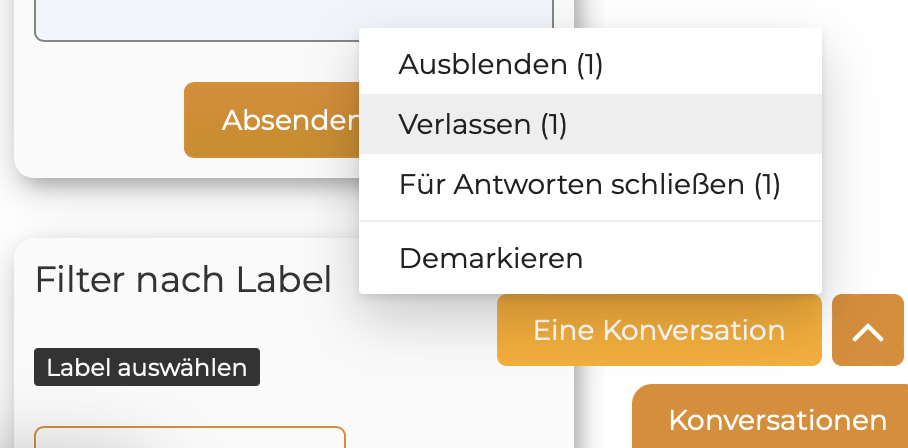
Task: Select Ausblenden (1) from the menu
Action: pyautogui.click(x=500, y=65)
